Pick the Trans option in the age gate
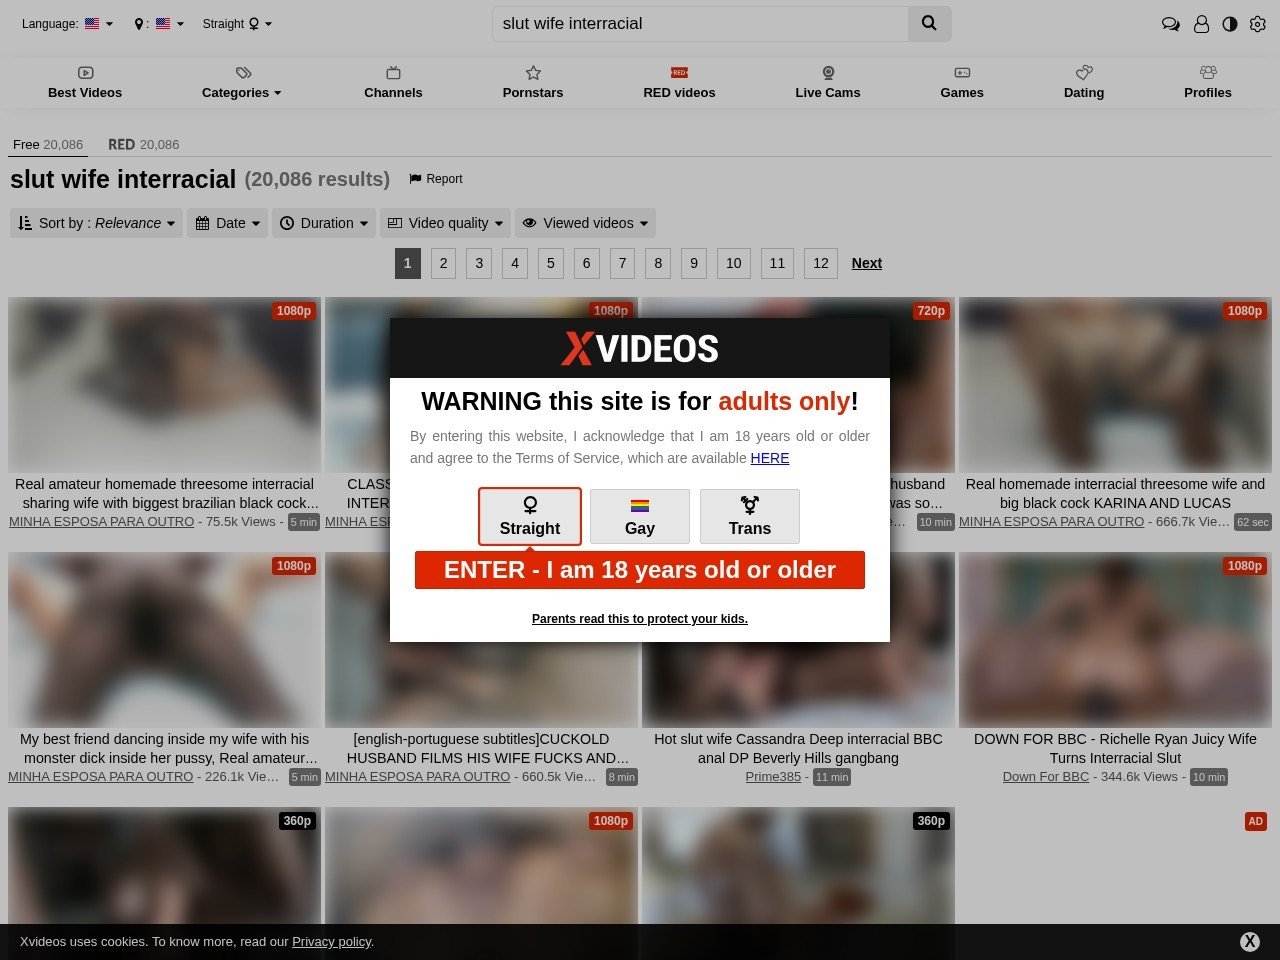This screenshot has height=960, width=1280. [x=750, y=516]
